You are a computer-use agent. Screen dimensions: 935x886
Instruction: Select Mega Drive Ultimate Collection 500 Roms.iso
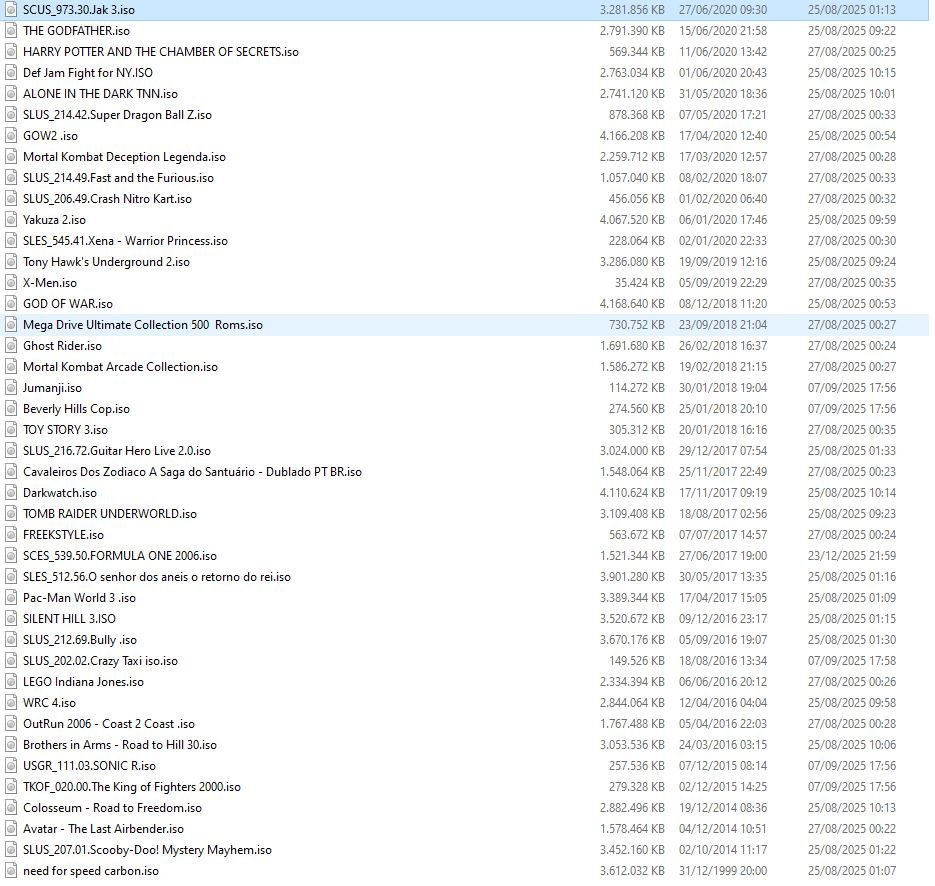coord(142,325)
